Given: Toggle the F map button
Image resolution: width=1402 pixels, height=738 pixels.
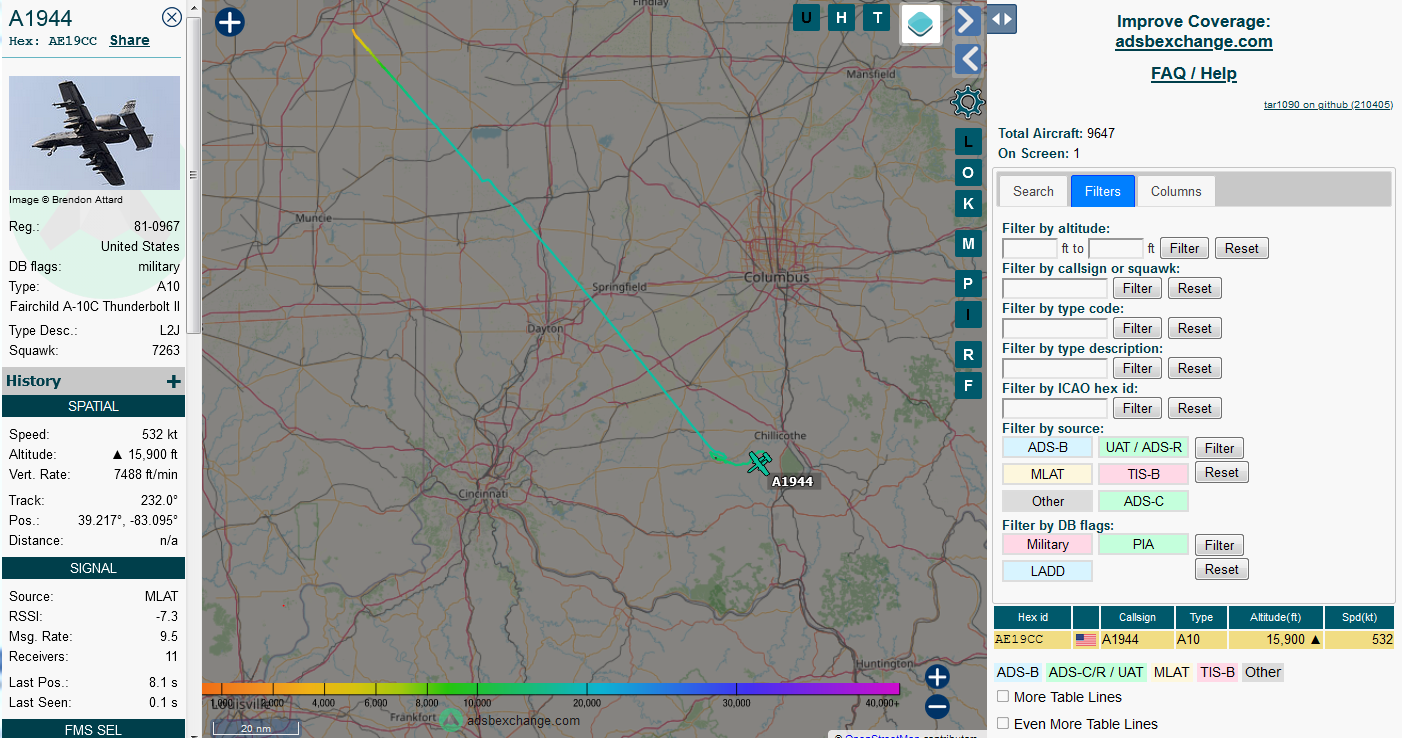Looking at the screenshot, I should (968, 386).
